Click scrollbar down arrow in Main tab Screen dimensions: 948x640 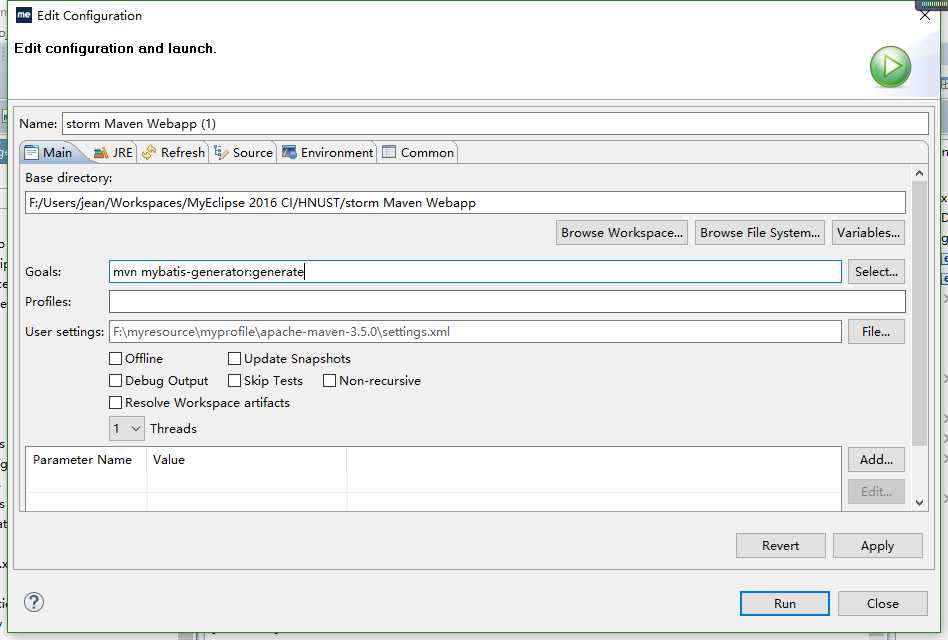point(920,503)
